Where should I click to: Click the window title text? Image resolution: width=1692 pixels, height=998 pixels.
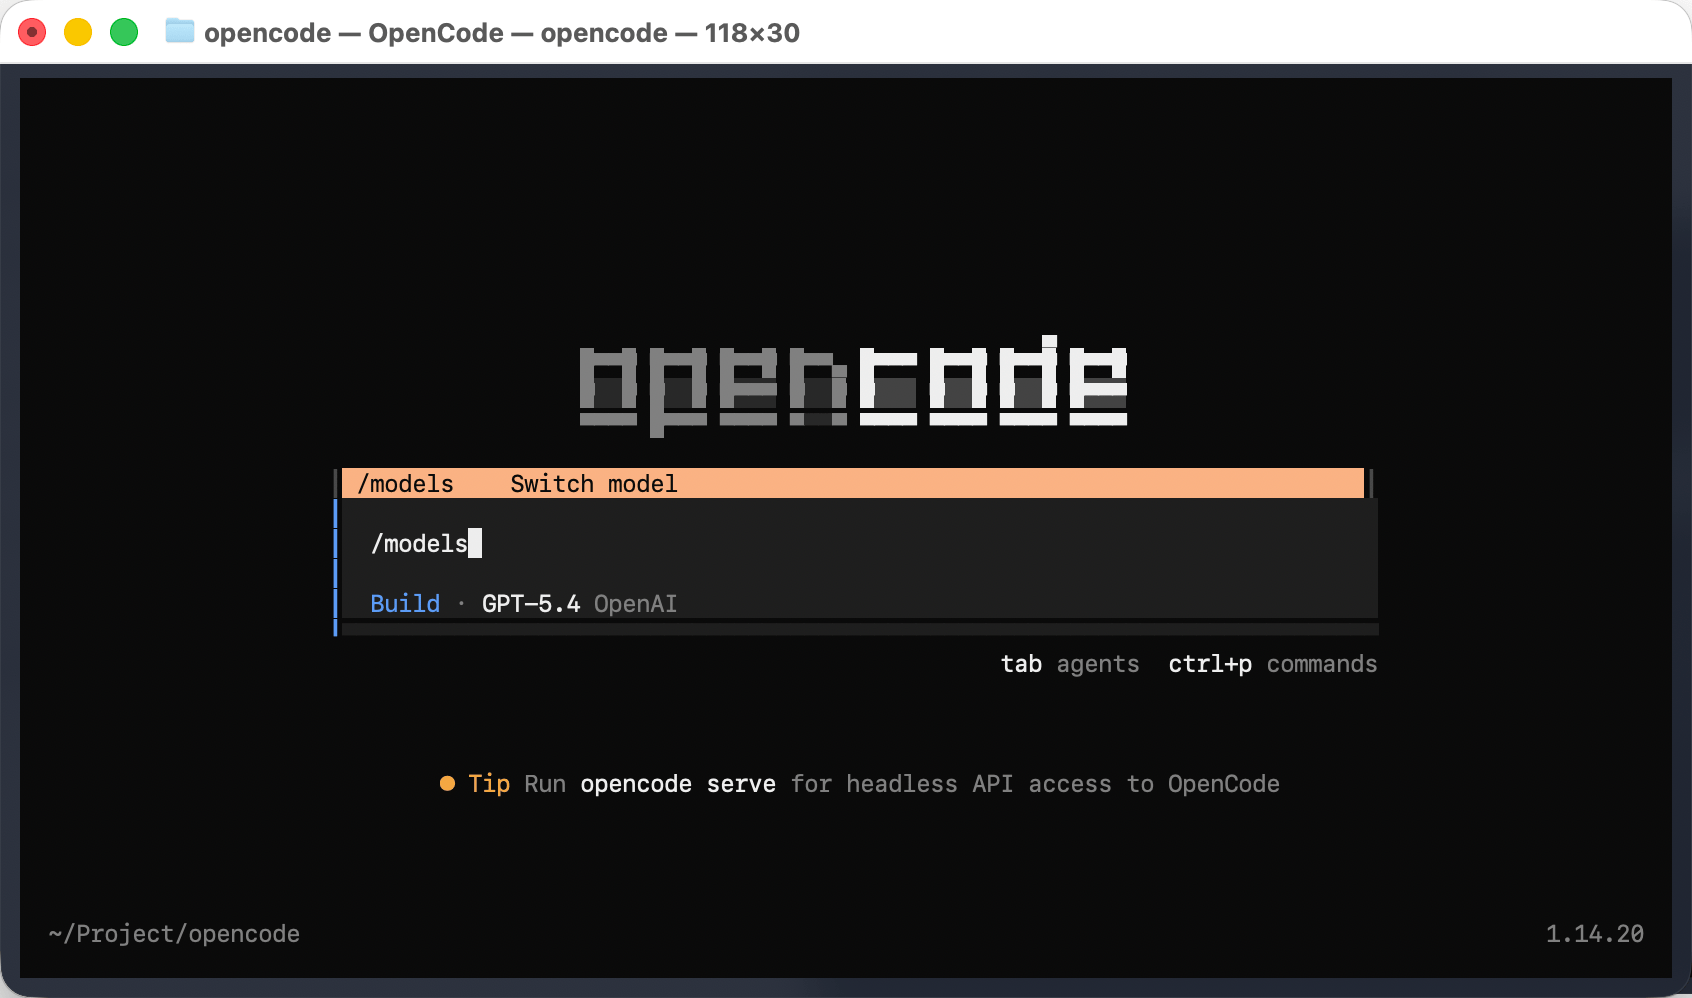502,33
